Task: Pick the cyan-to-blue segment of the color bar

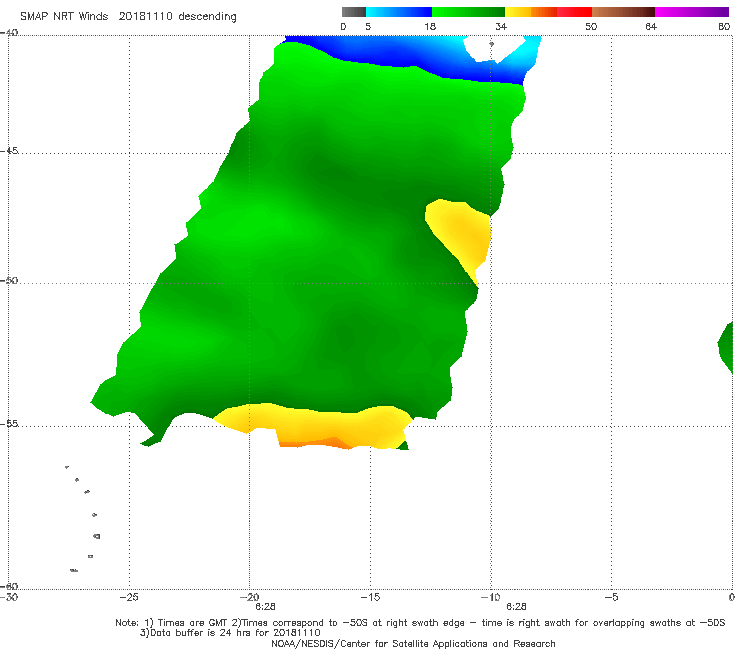Action: [399, 12]
